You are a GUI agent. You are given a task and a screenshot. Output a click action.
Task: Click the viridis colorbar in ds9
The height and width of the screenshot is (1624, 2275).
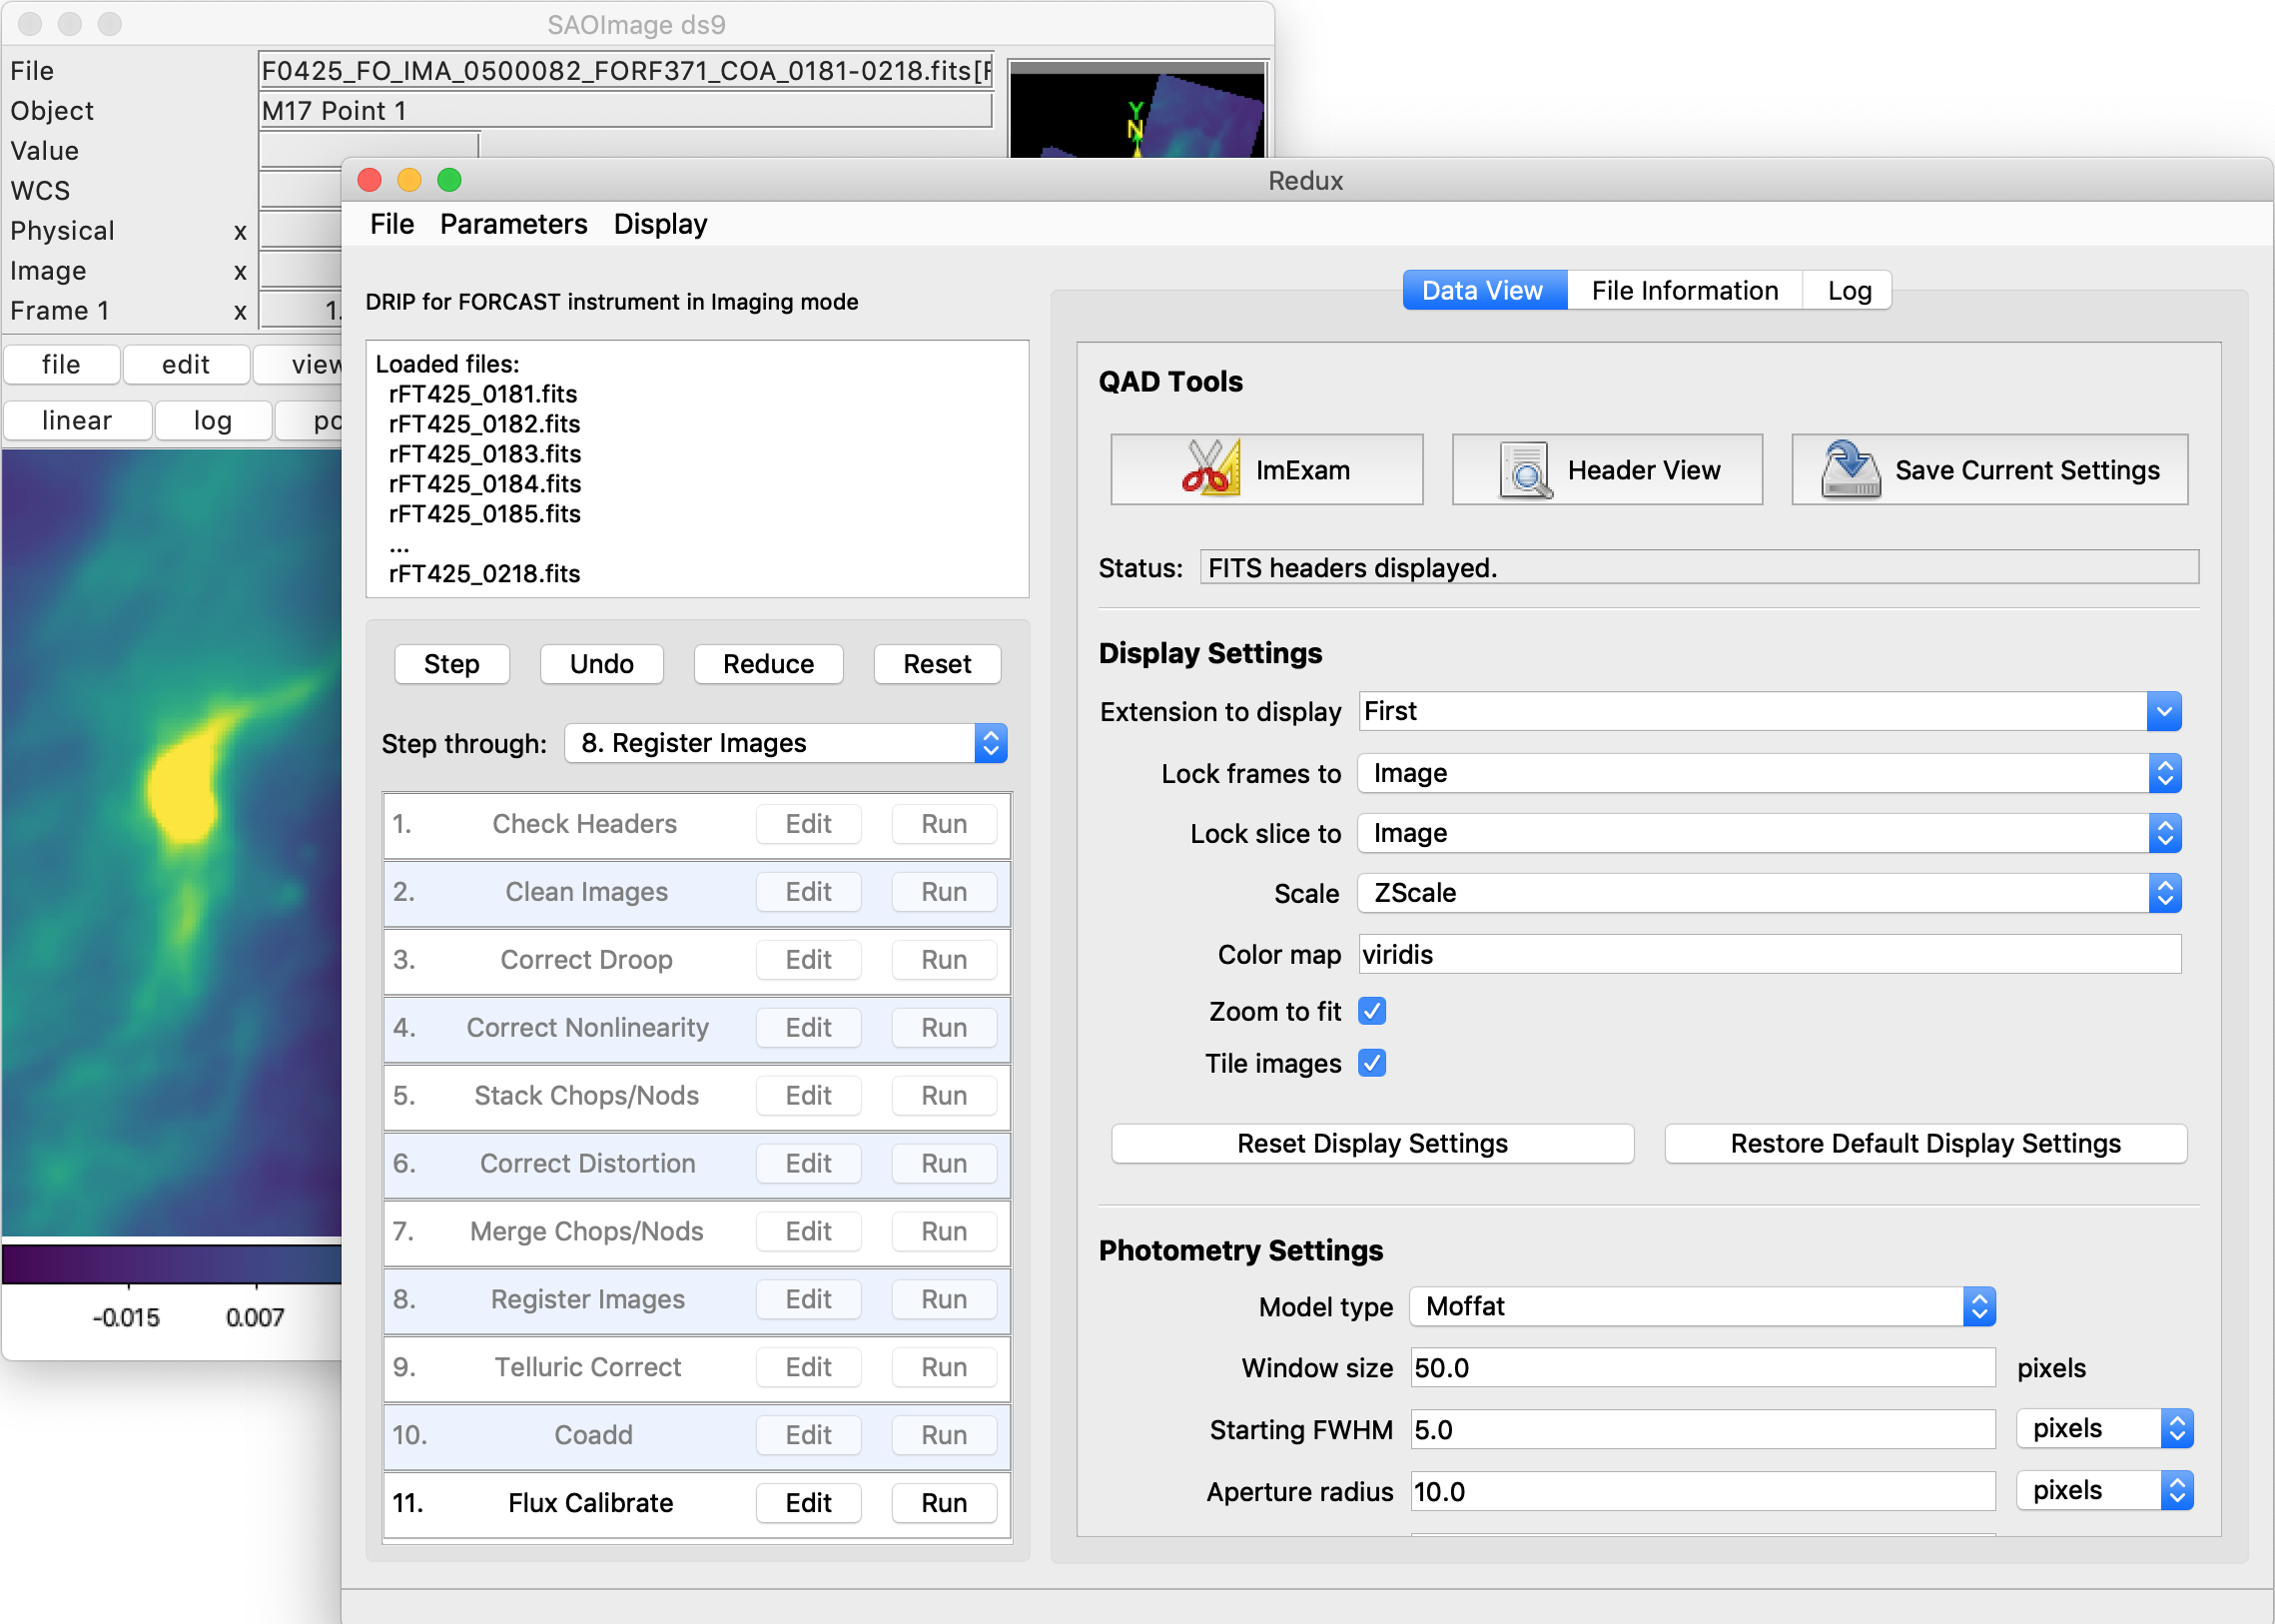[x=170, y=1264]
